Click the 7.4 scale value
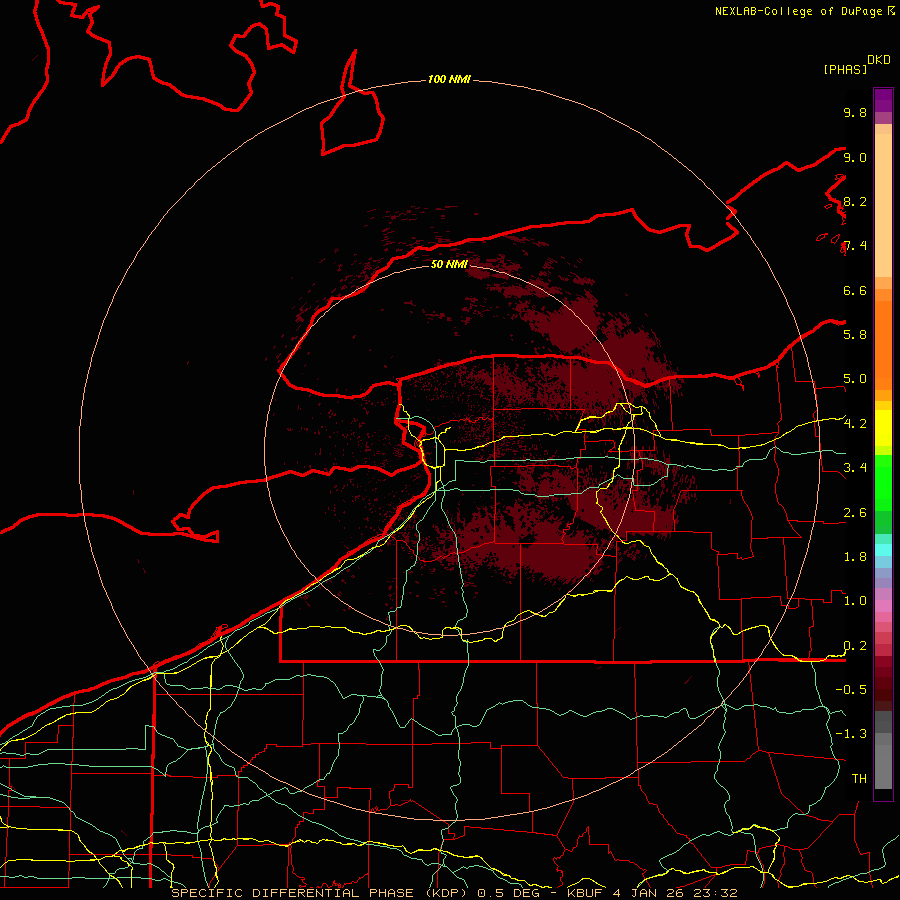Image resolution: width=900 pixels, height=900 pixels. click(855, 246)
